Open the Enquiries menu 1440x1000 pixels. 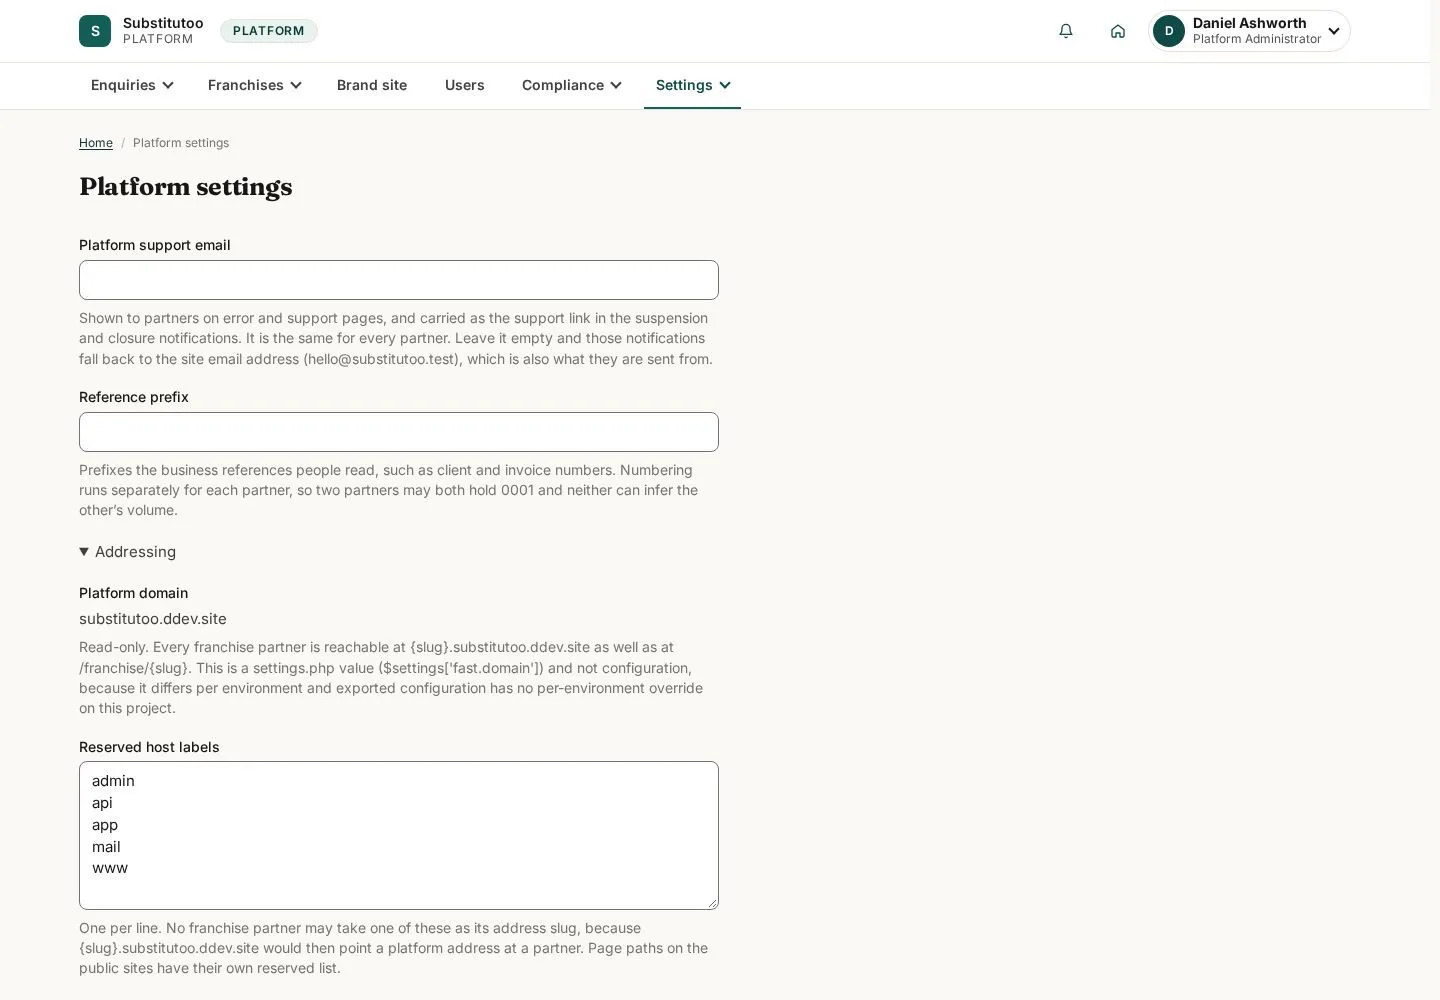coord(132,85)
